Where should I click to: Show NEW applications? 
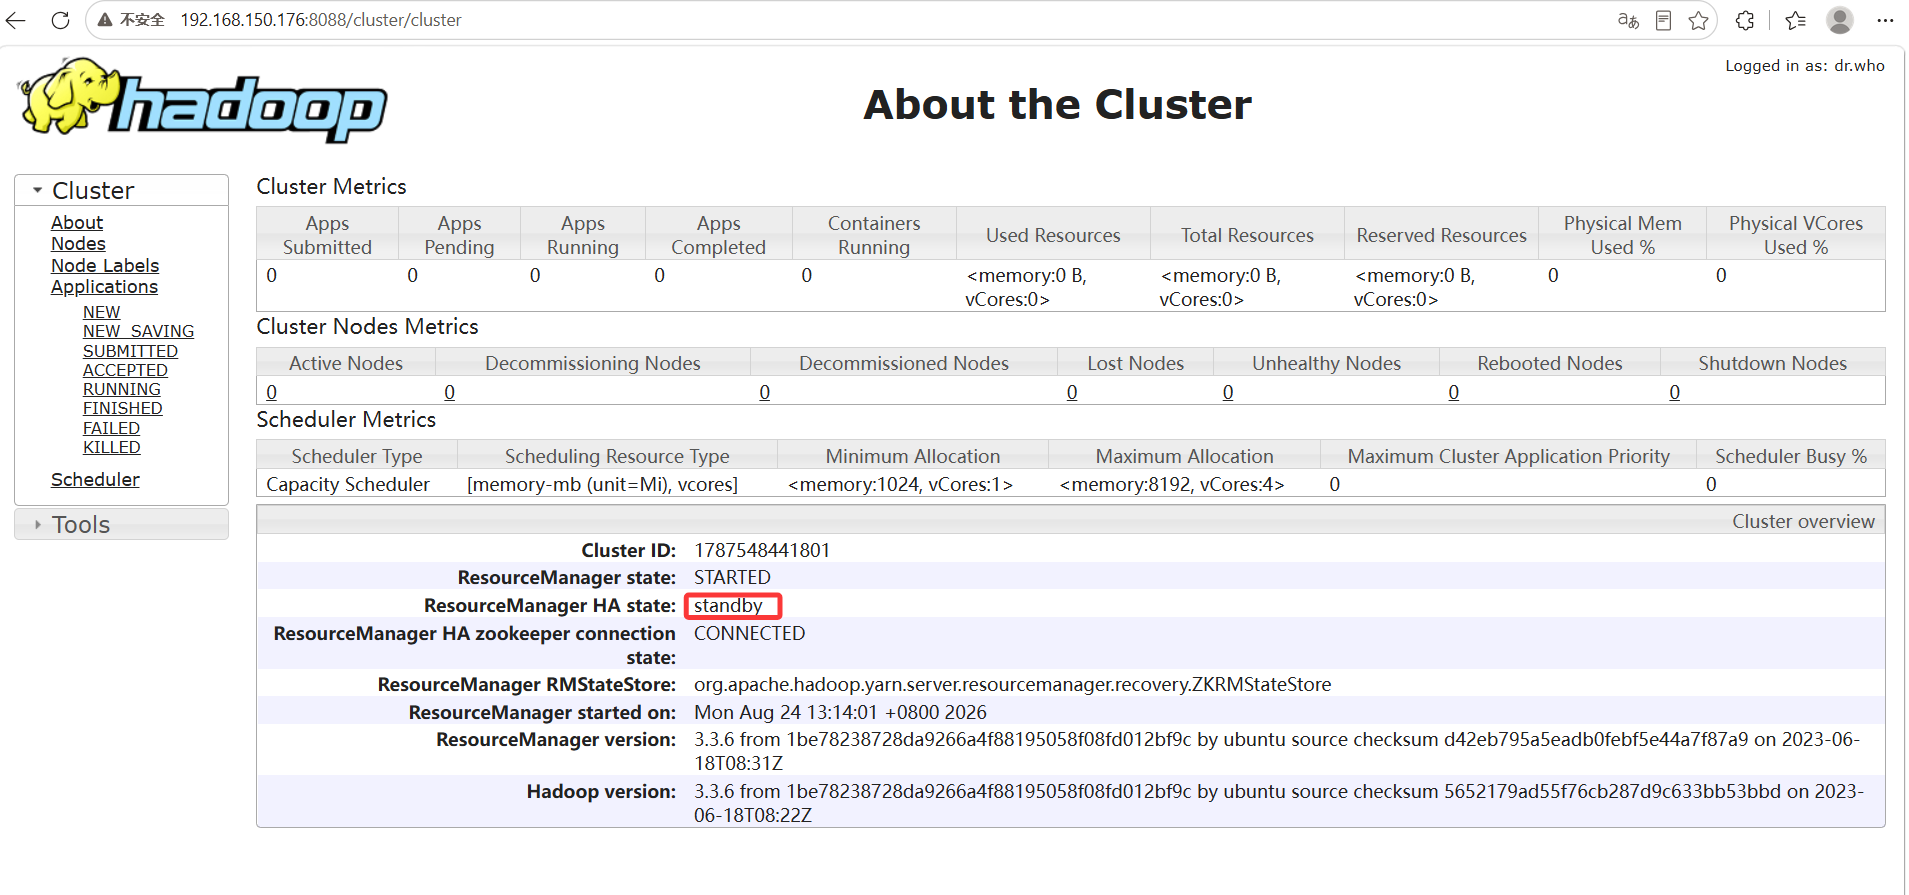pyautogui.click(x=101, y=312)
